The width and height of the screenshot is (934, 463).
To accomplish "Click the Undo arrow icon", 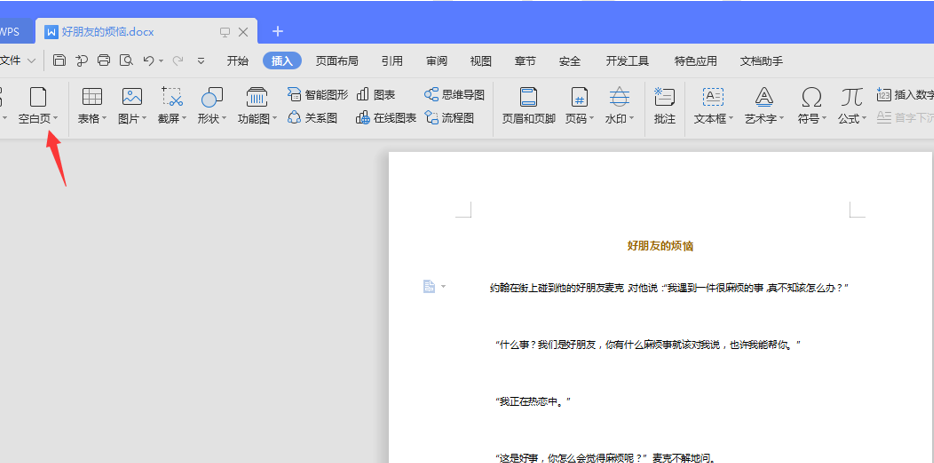I will coord(149,61).
